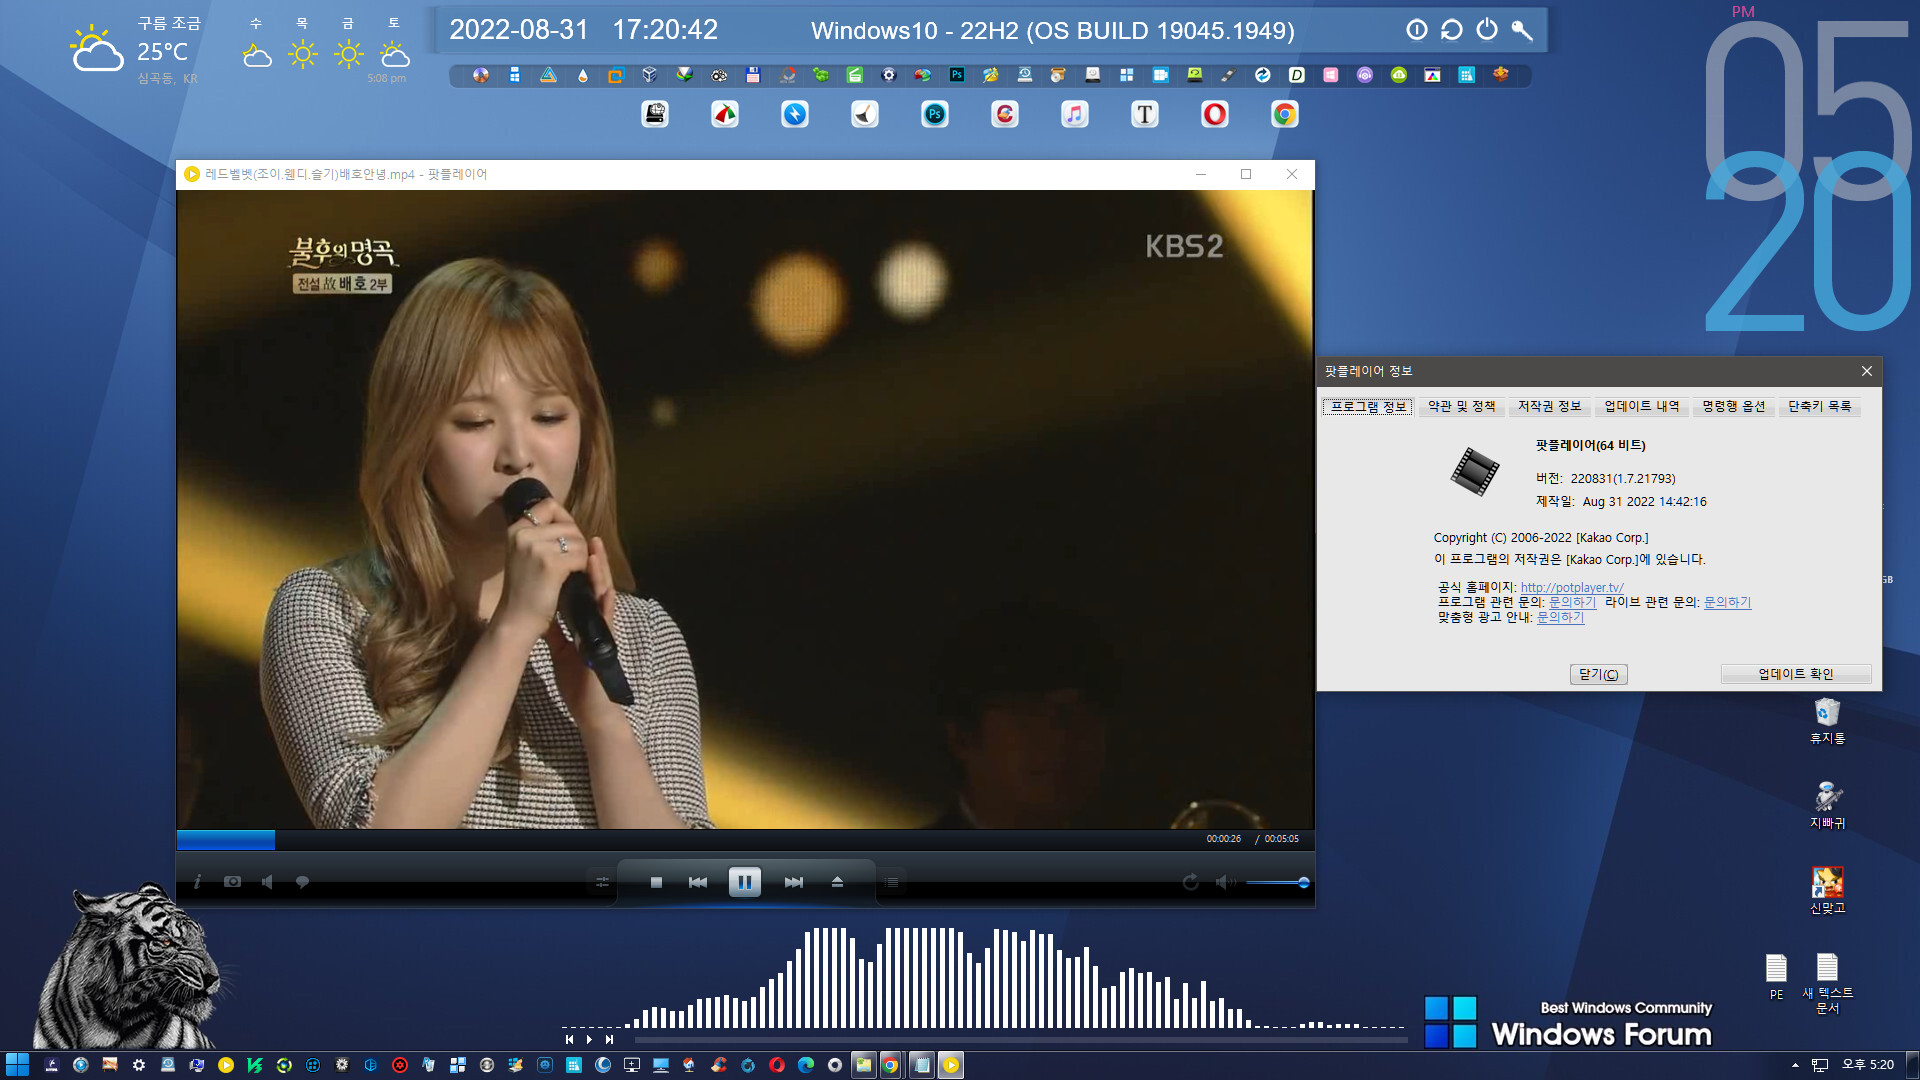Image resolution: width=1920 pixels, height=1080 pixels.
Task: Click the weather widget current temperature
Action: pyautogui.click(x=162, y=51)
